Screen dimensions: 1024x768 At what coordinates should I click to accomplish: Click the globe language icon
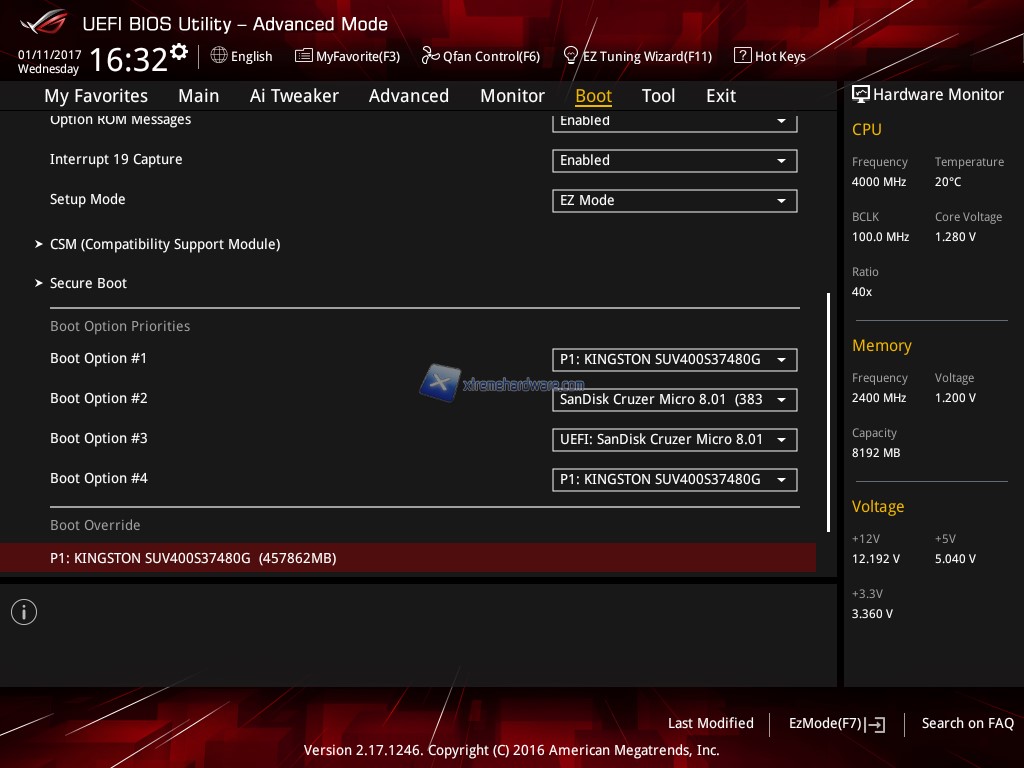(x=219, y=56)
